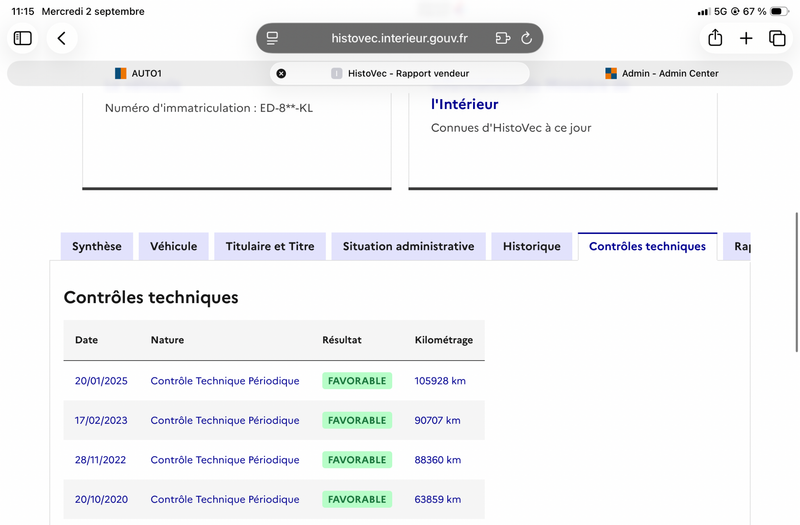Show the Safari sidebar
Screen dimensions: 800x525
point(22,38)
